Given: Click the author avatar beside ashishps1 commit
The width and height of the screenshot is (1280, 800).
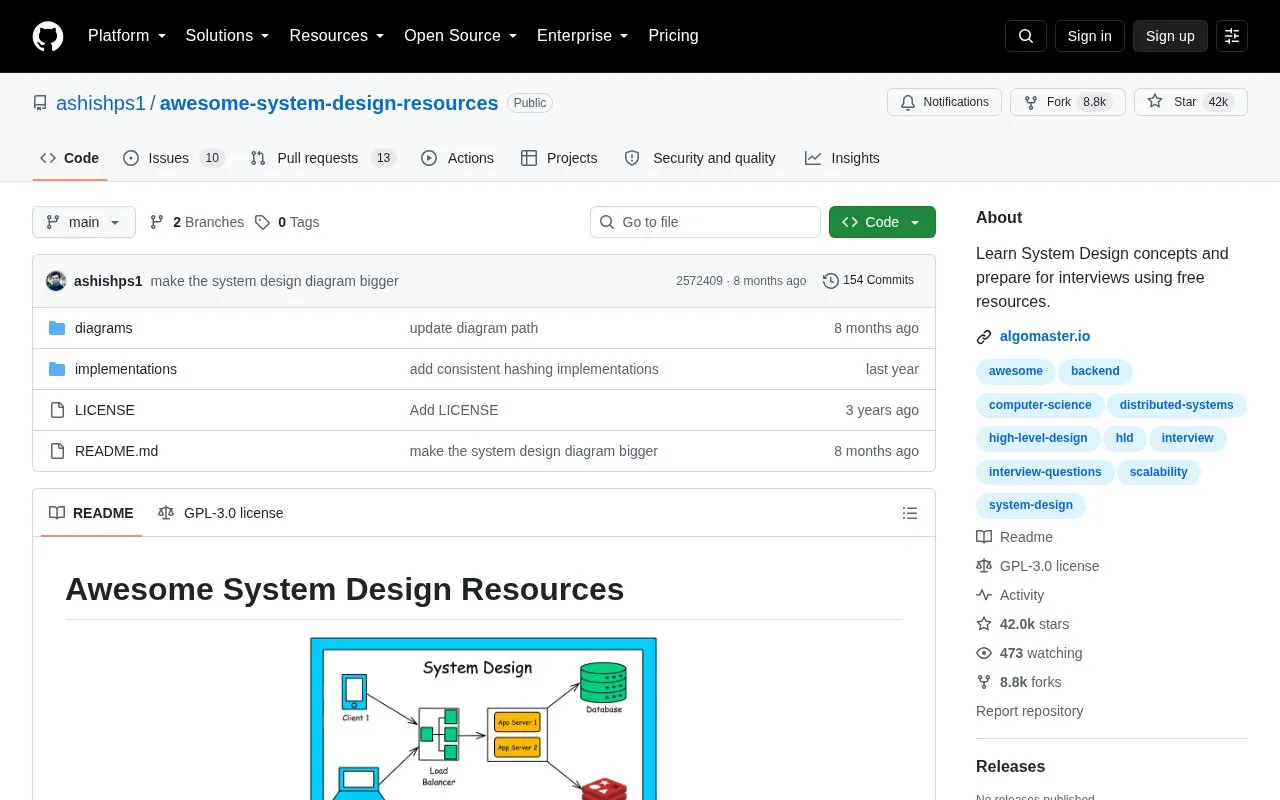Looking at the screenshot, I should click(x=56, y=281).
